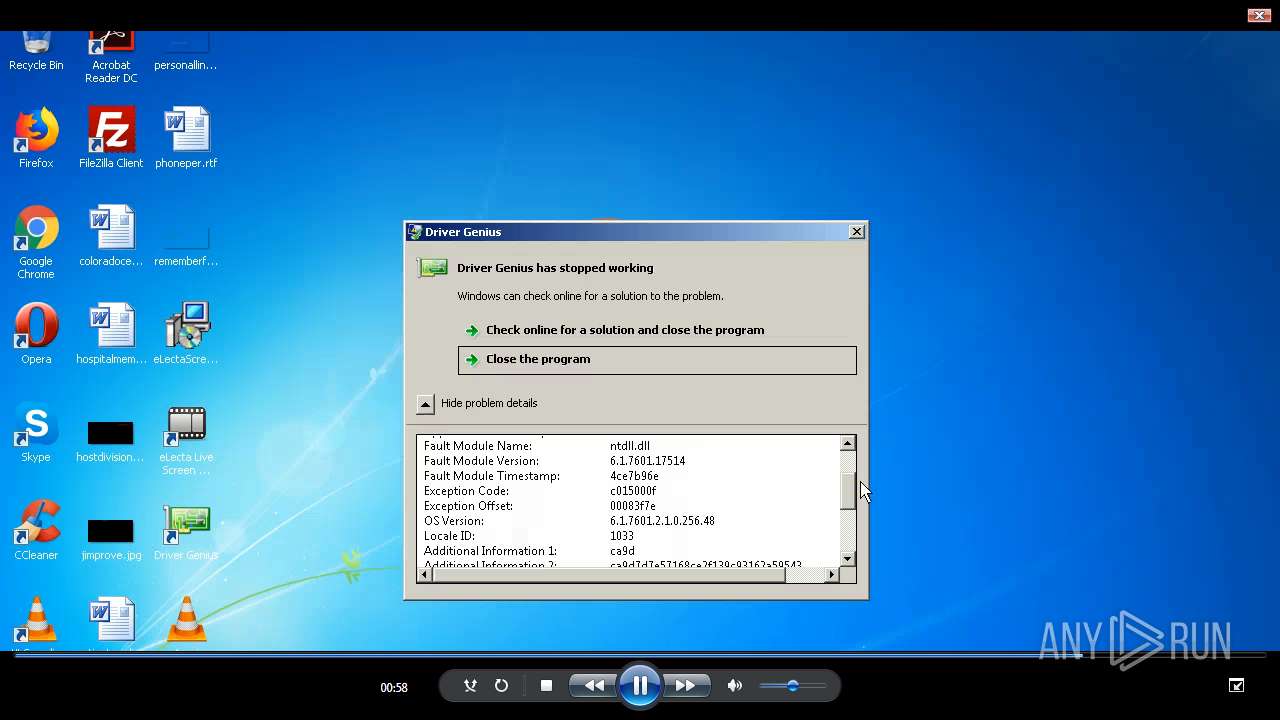Collapse with Hide problem details arrow
The image size is (1280, 720).
425,403
